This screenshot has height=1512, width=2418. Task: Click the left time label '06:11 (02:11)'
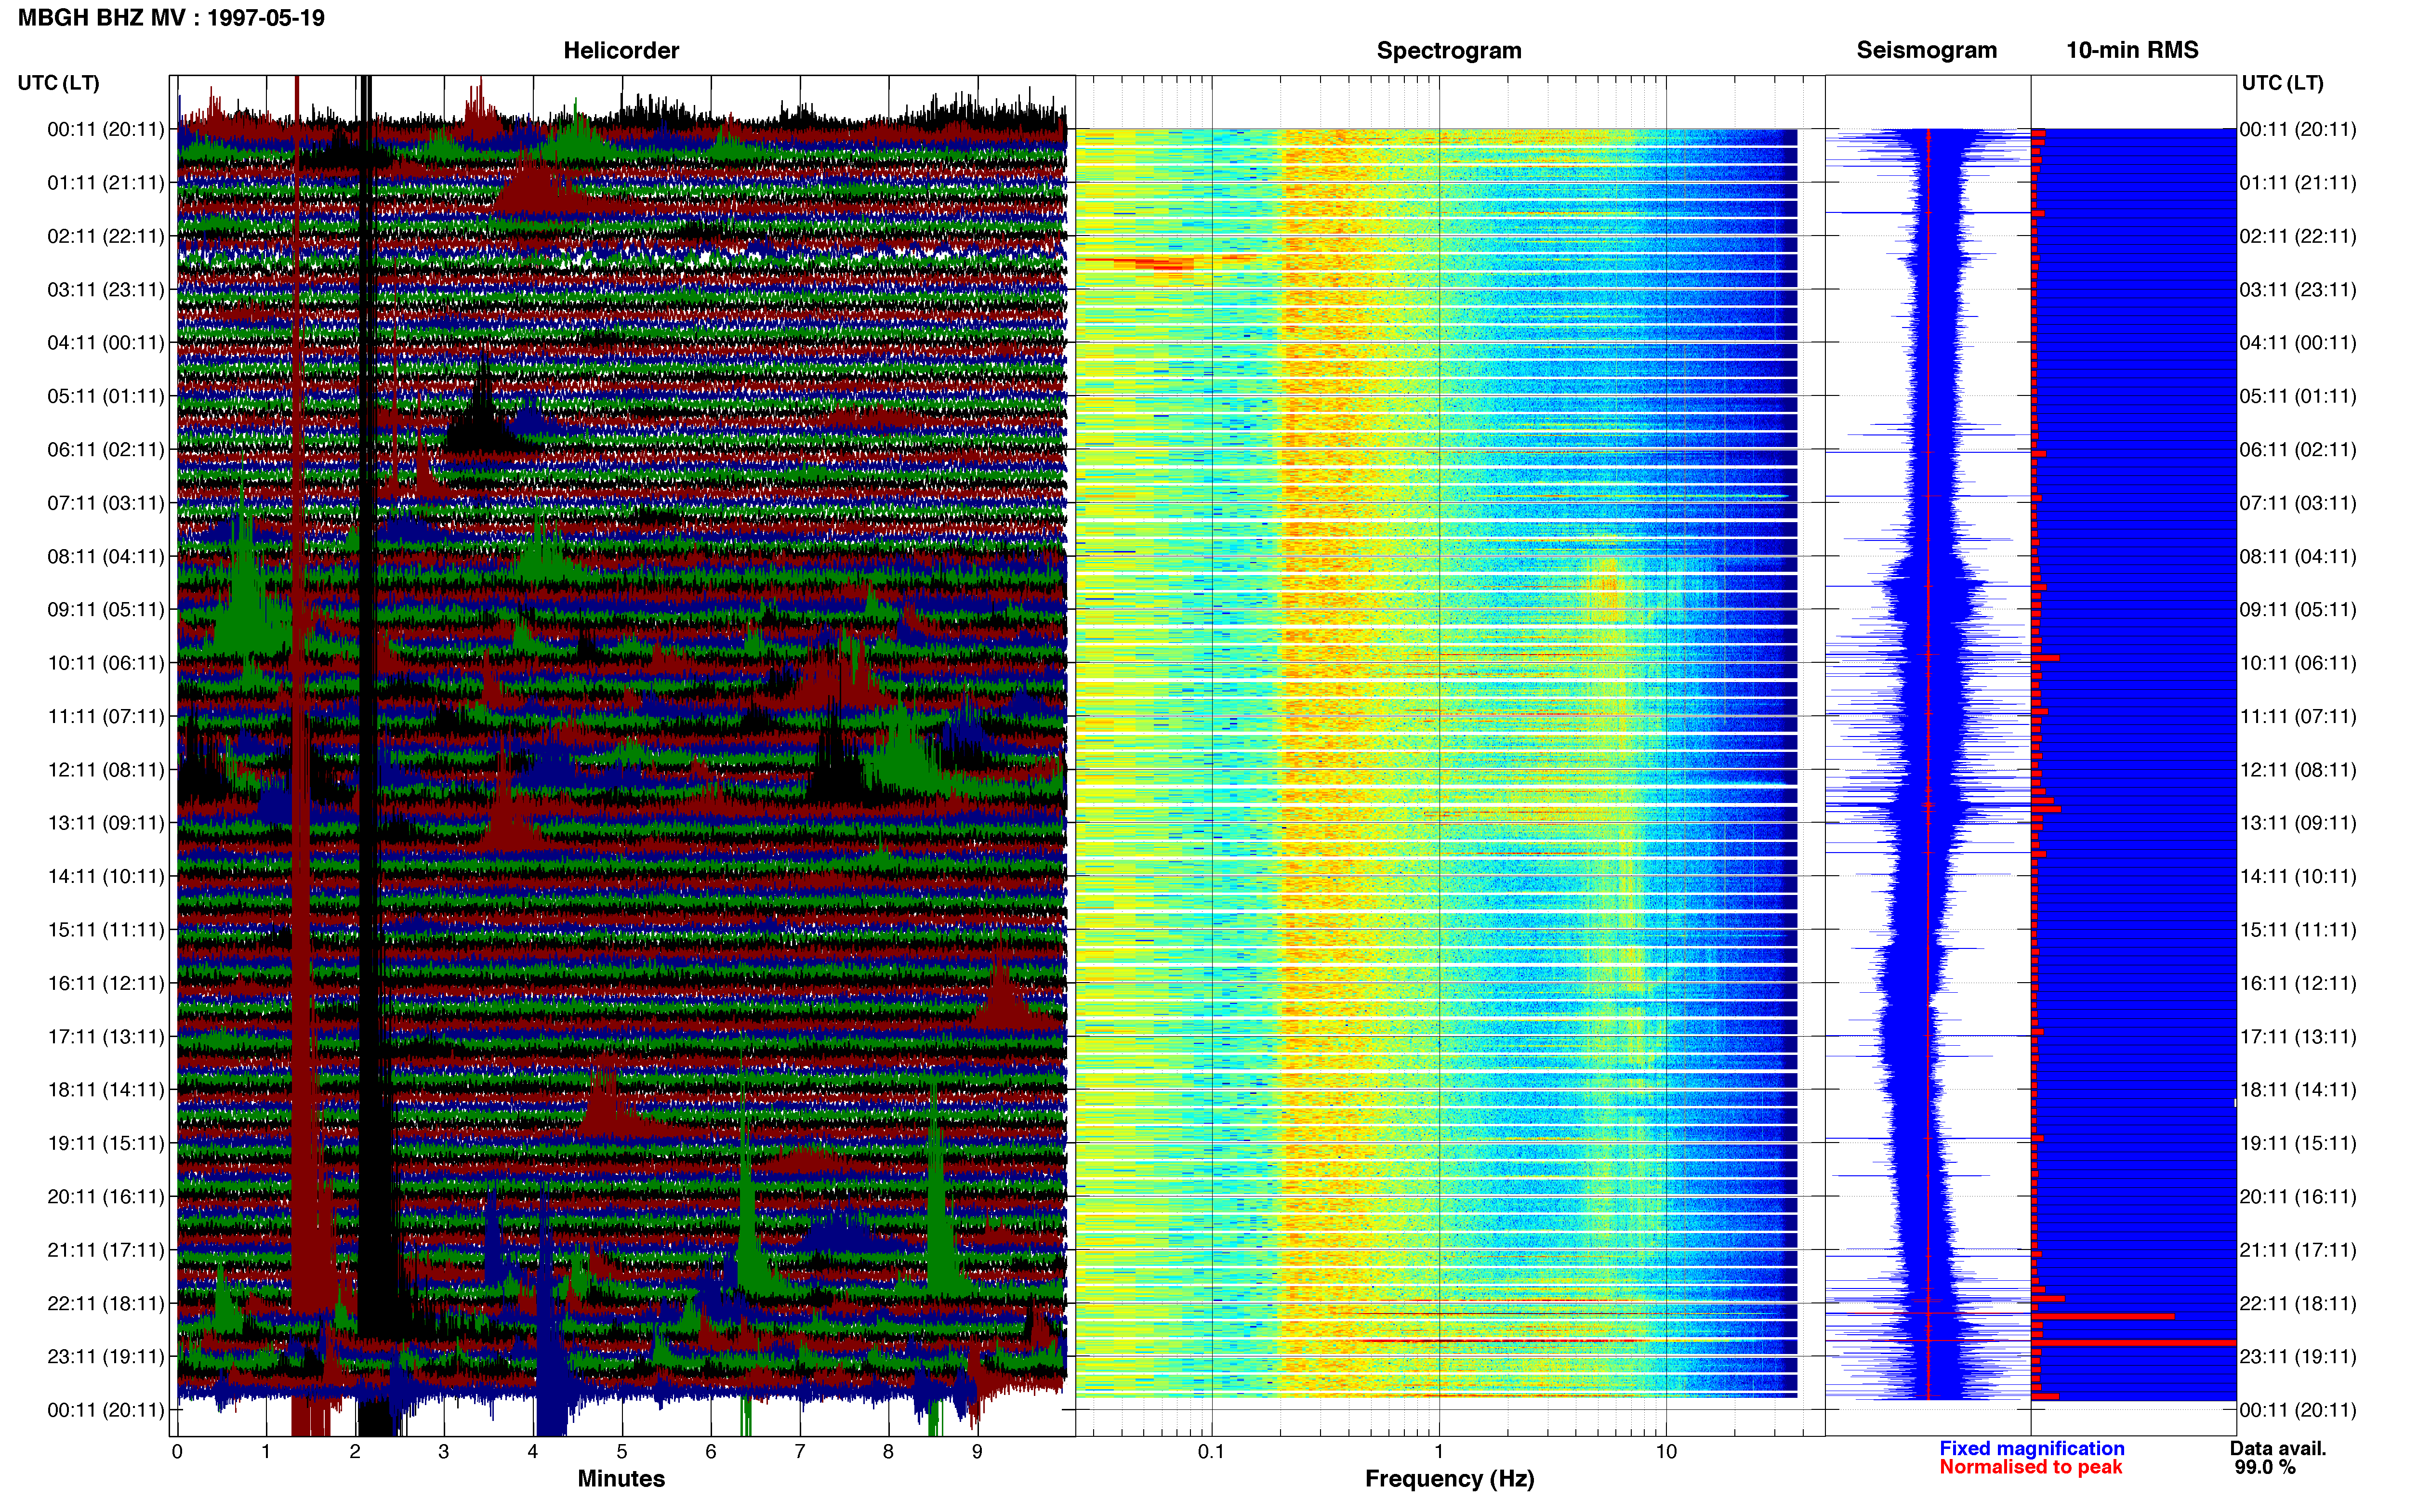click(x=106, y=450)
